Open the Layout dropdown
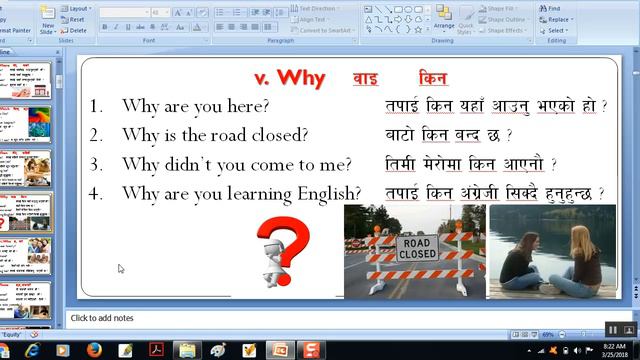Screen dimensions: 640x360 point(76,9)
